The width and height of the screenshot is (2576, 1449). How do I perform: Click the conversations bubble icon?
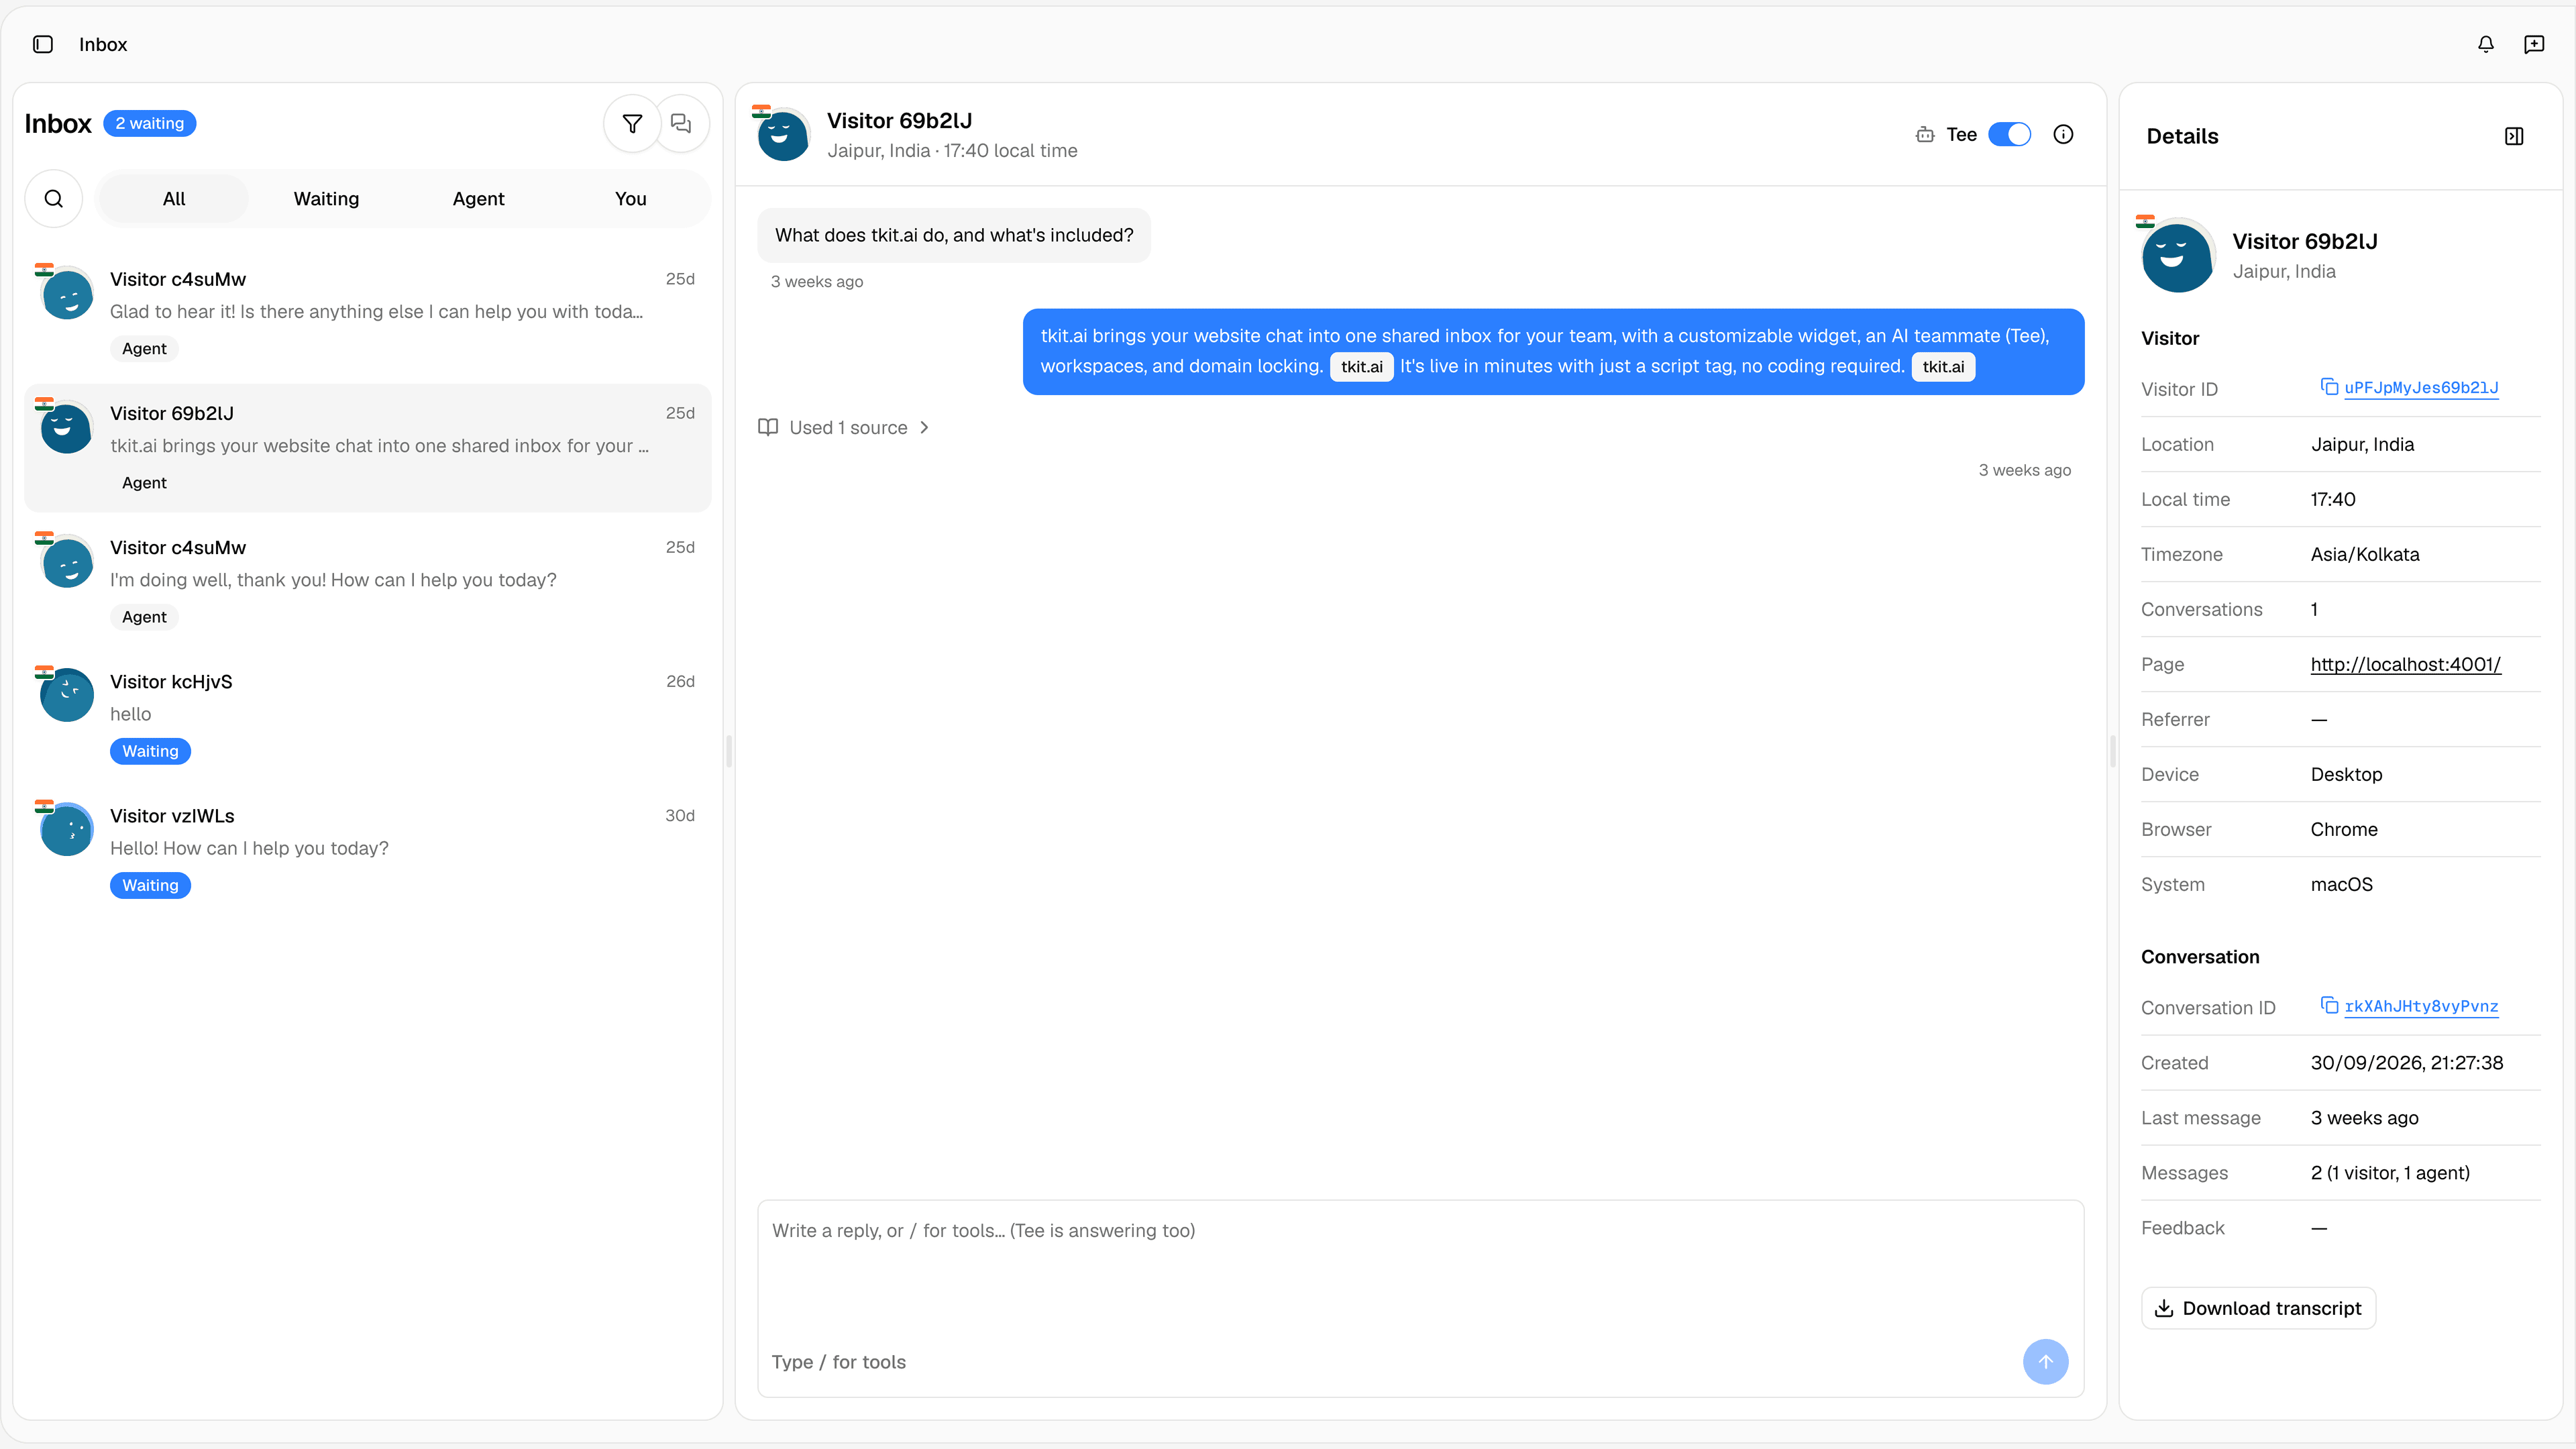tap(681, 123)
